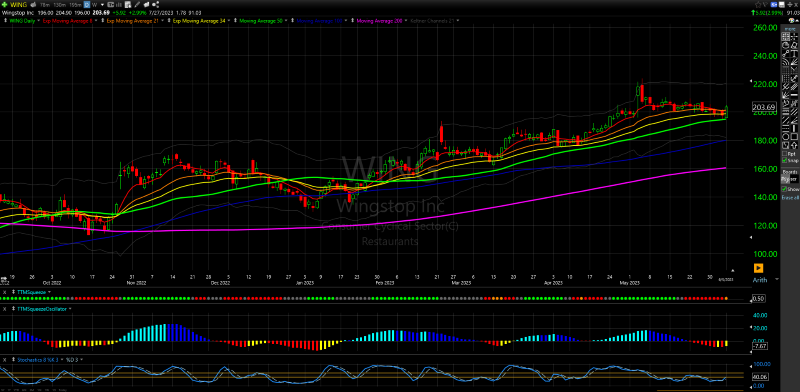Open the %D 3 dropdown
Image resolution: width=800 pixels, height=392 pixels.
[x=81, y=359]
